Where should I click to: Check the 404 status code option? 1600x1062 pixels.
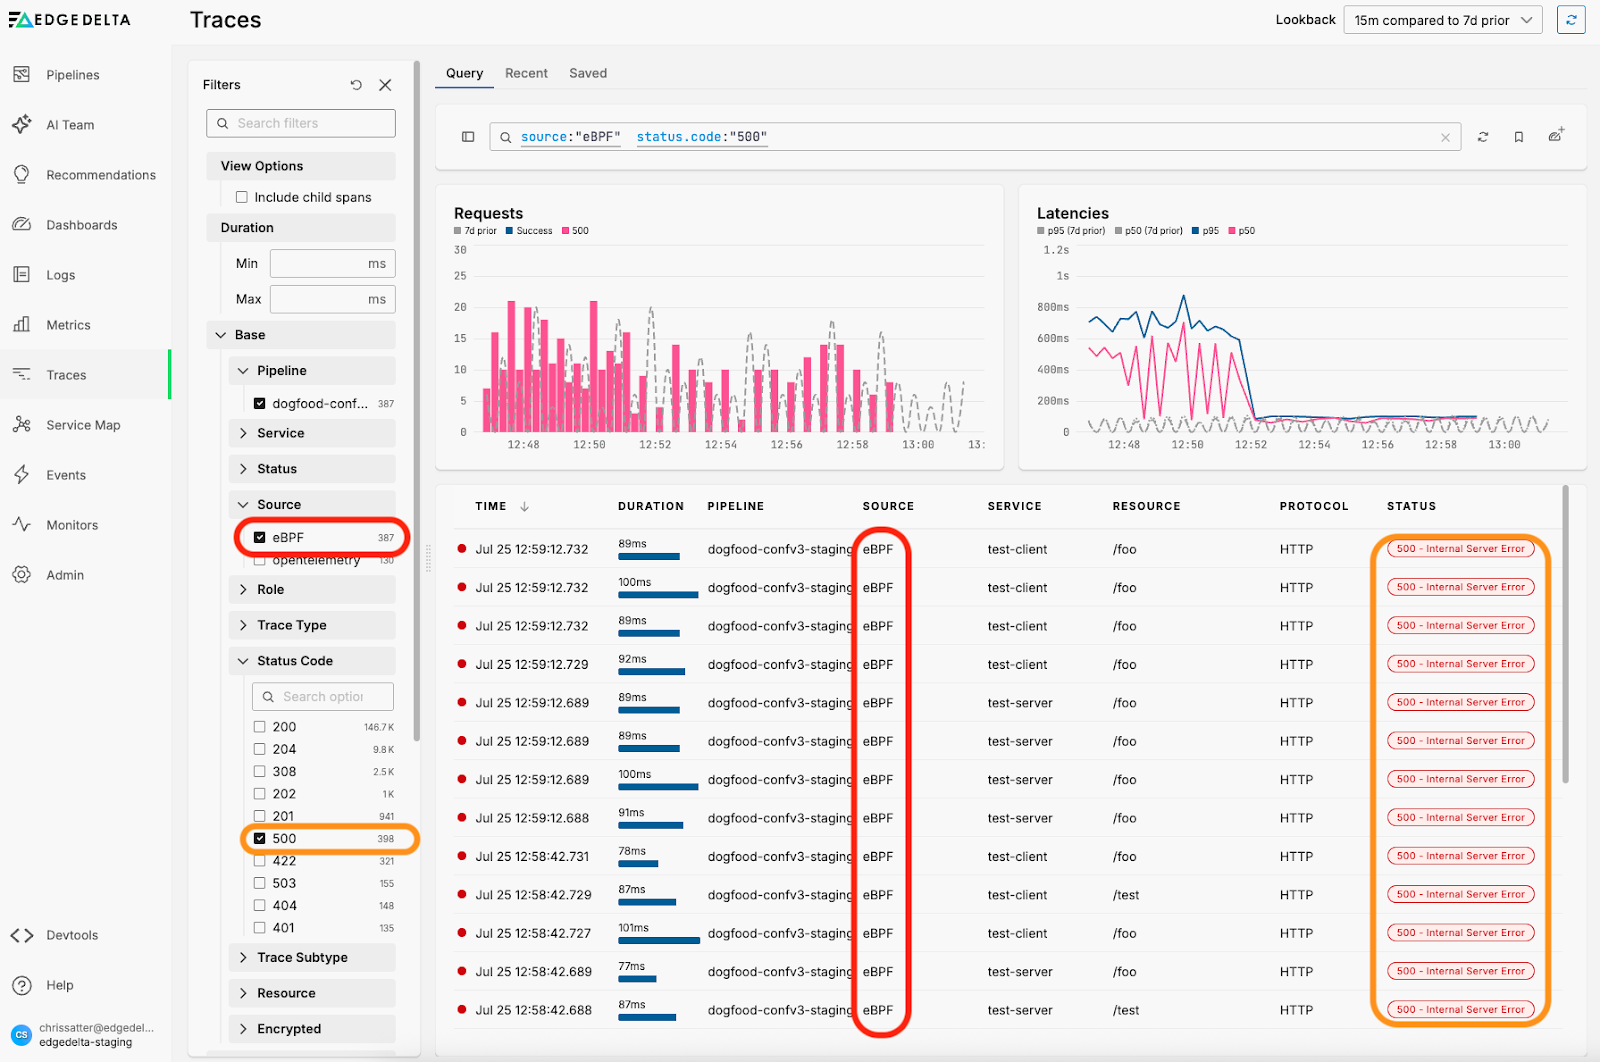pyautogui.click(x=260, y=906)
